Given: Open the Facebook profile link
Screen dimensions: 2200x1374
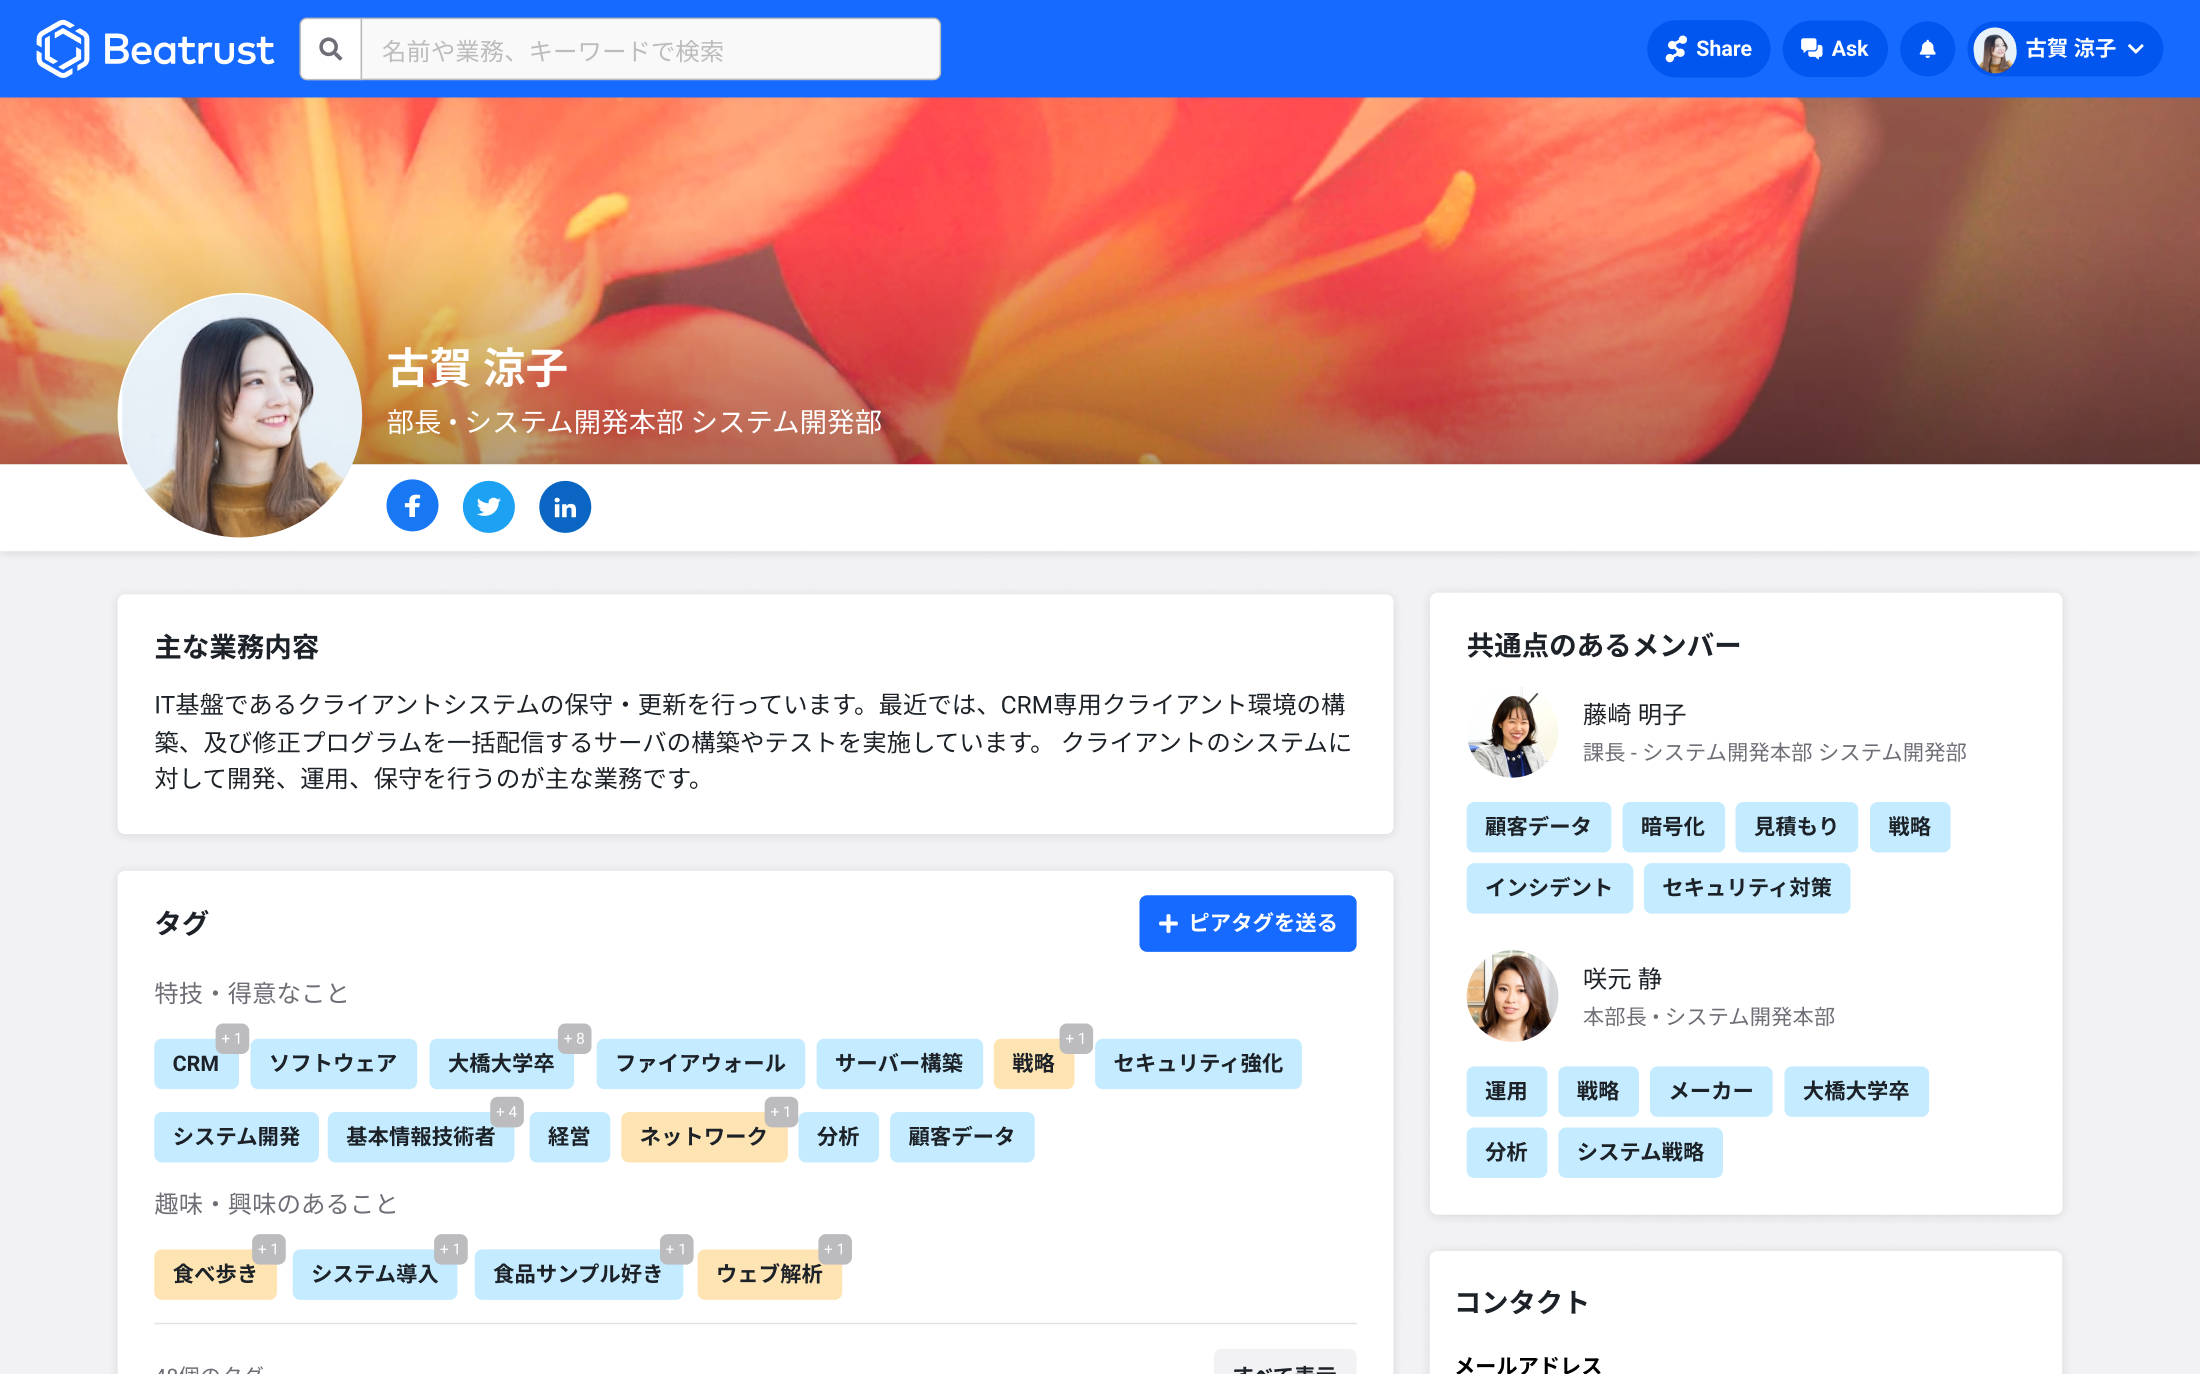Looking at the screenshot, I should (x=412, y=507).
